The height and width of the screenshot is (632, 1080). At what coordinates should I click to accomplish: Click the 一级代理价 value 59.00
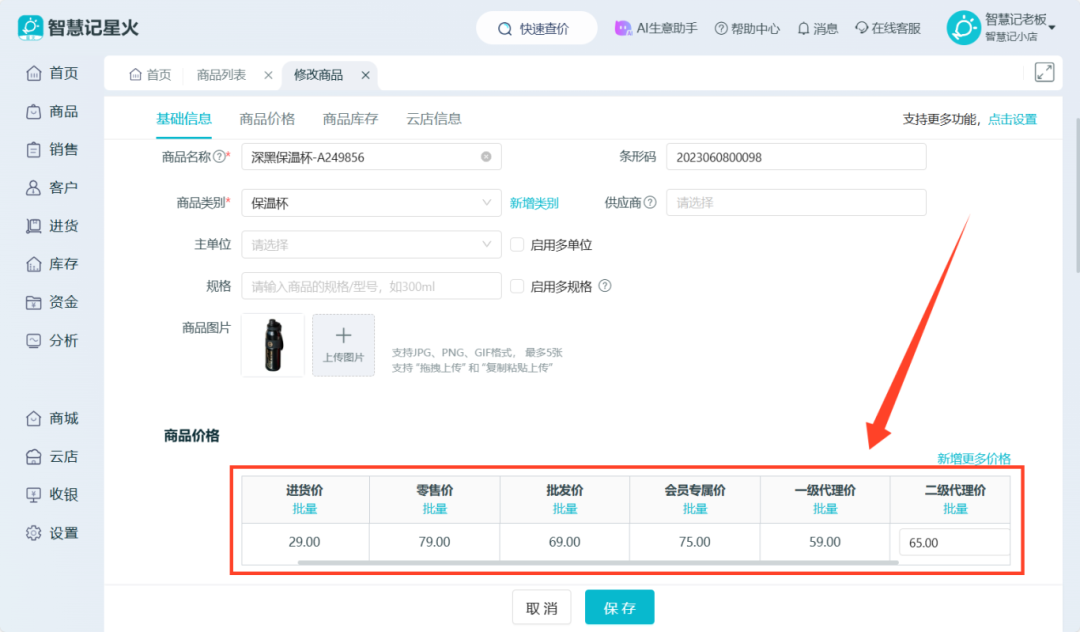[x=825, y=542]
